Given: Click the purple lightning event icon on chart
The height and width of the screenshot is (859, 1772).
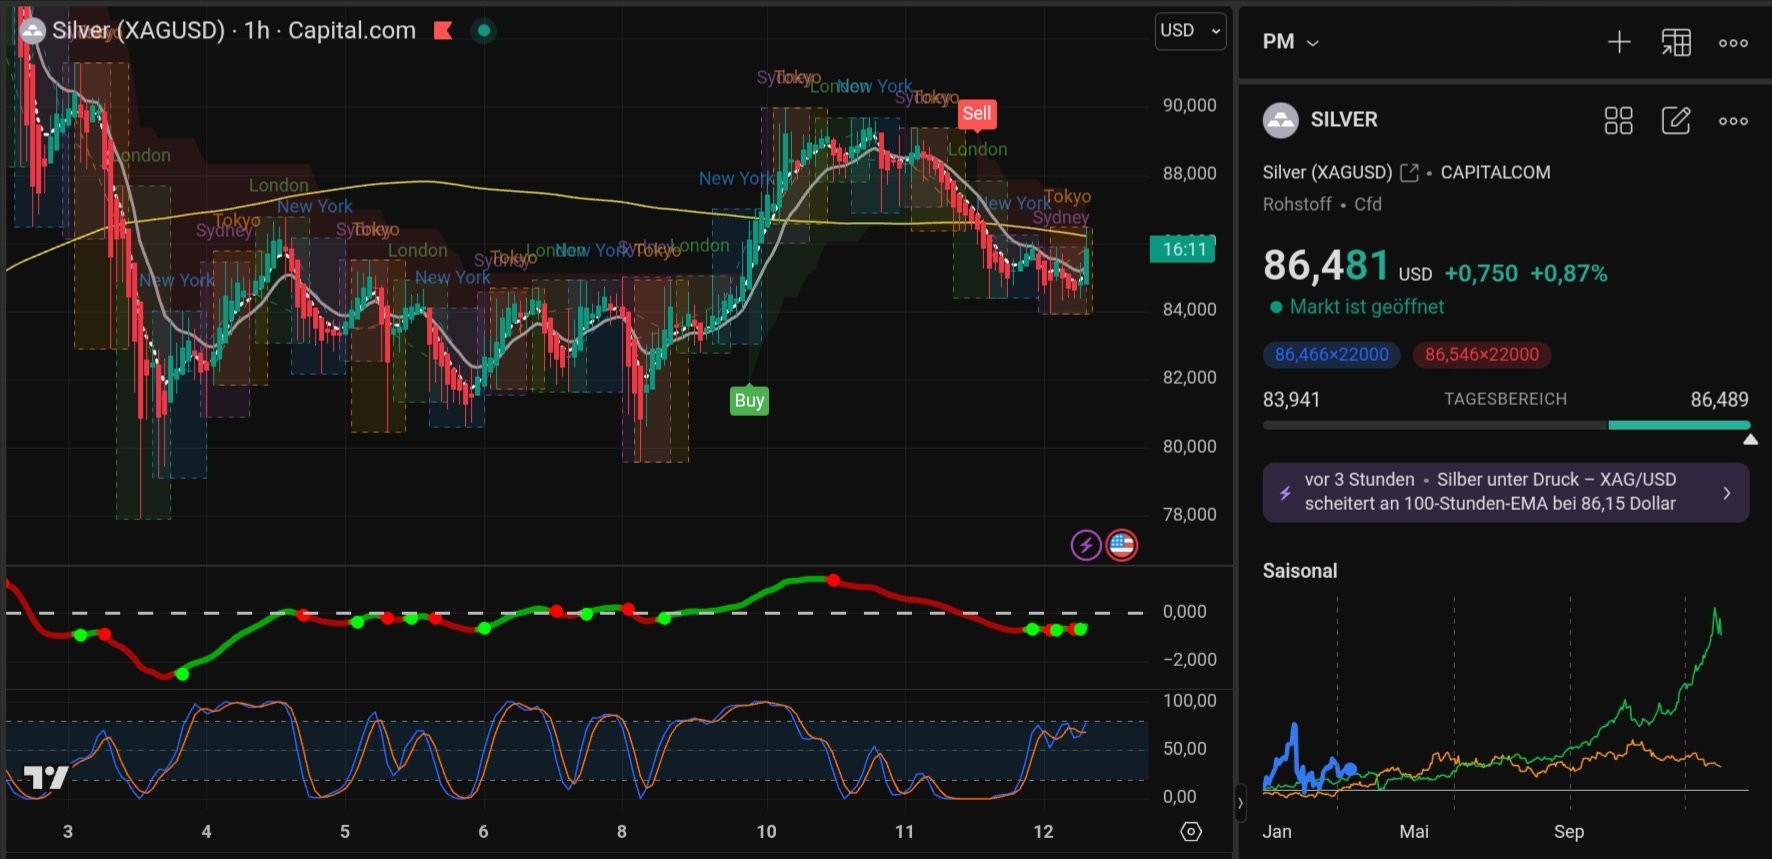Looking at the screenshot, I should pos(1086,545).
